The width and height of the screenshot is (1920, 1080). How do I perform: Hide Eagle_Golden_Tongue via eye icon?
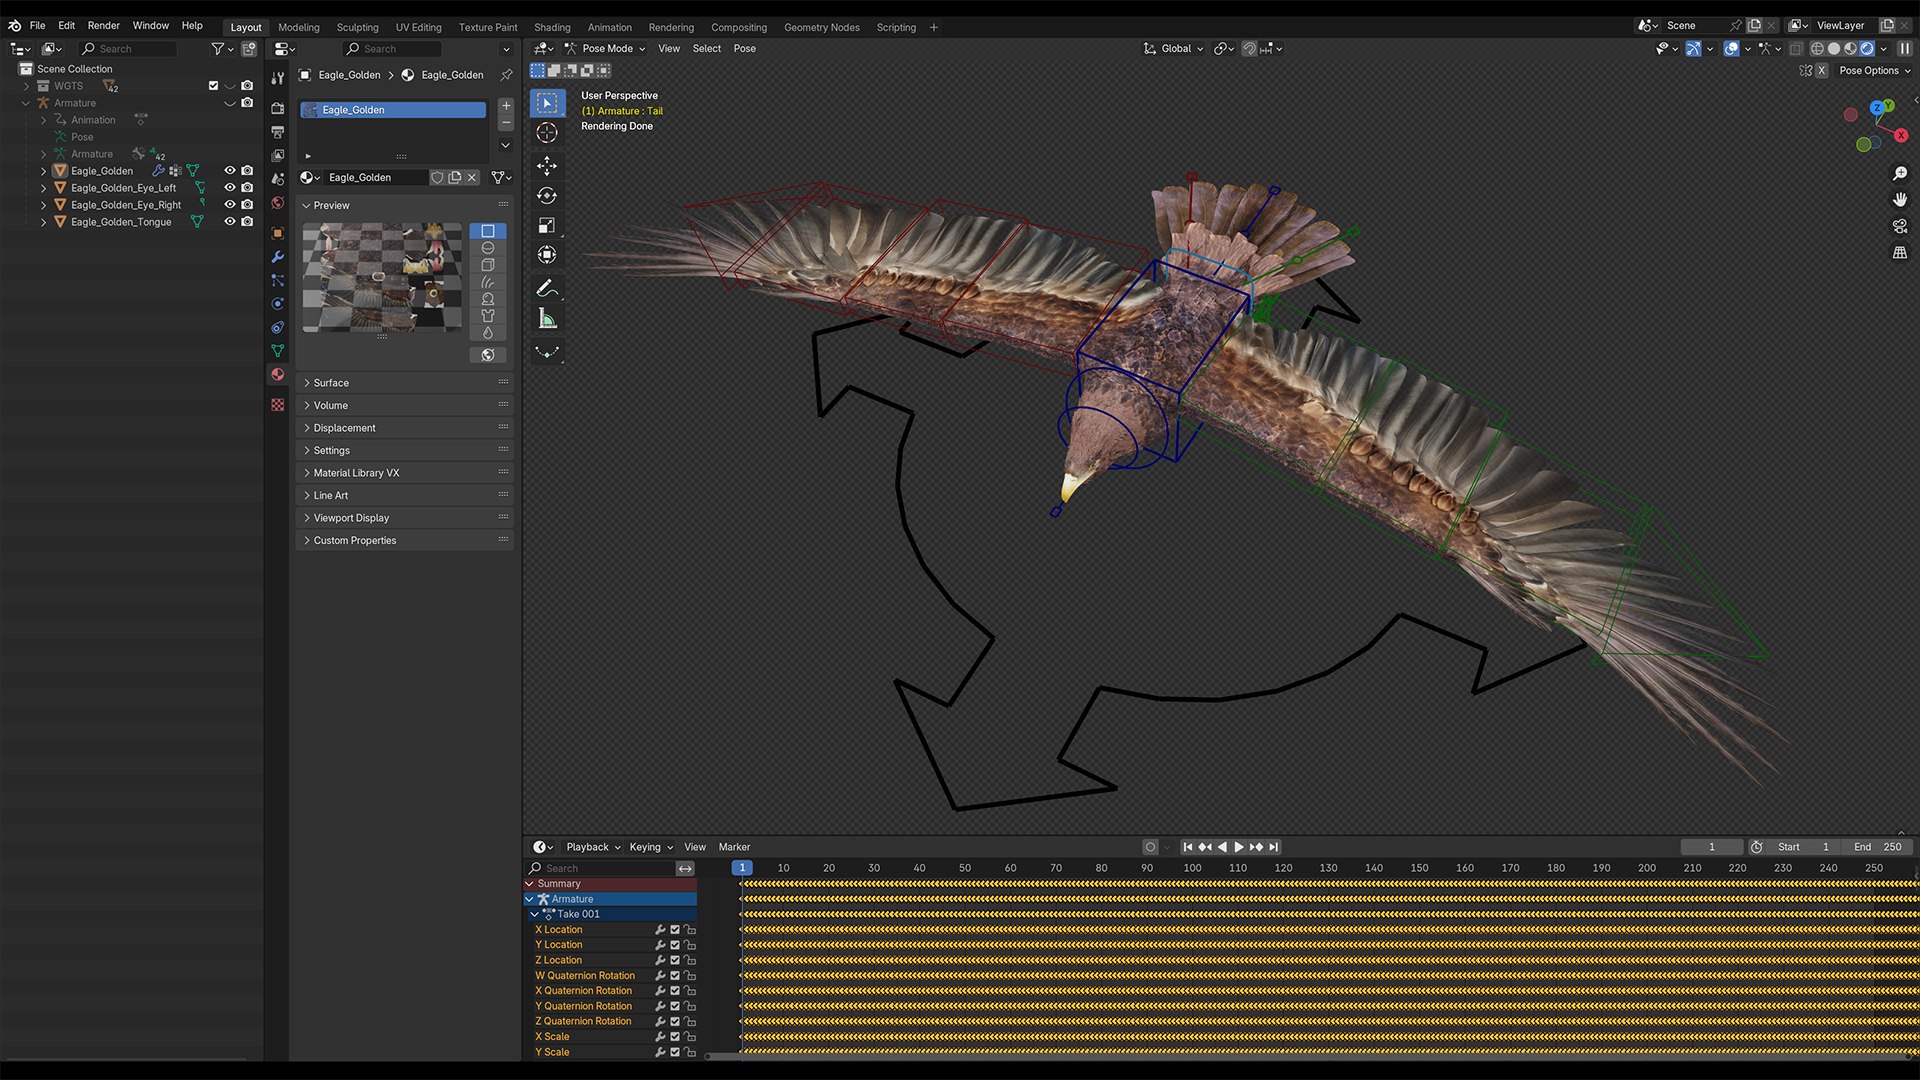[x=230, y=222]
